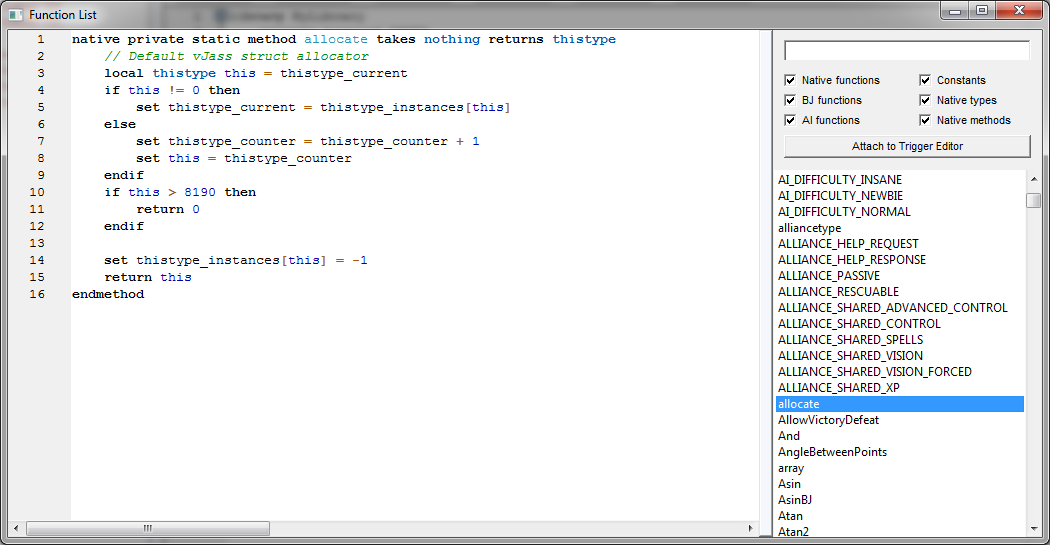Select the And list entry
This screenshot has height=545, width=1050.
tap(899, 436)
